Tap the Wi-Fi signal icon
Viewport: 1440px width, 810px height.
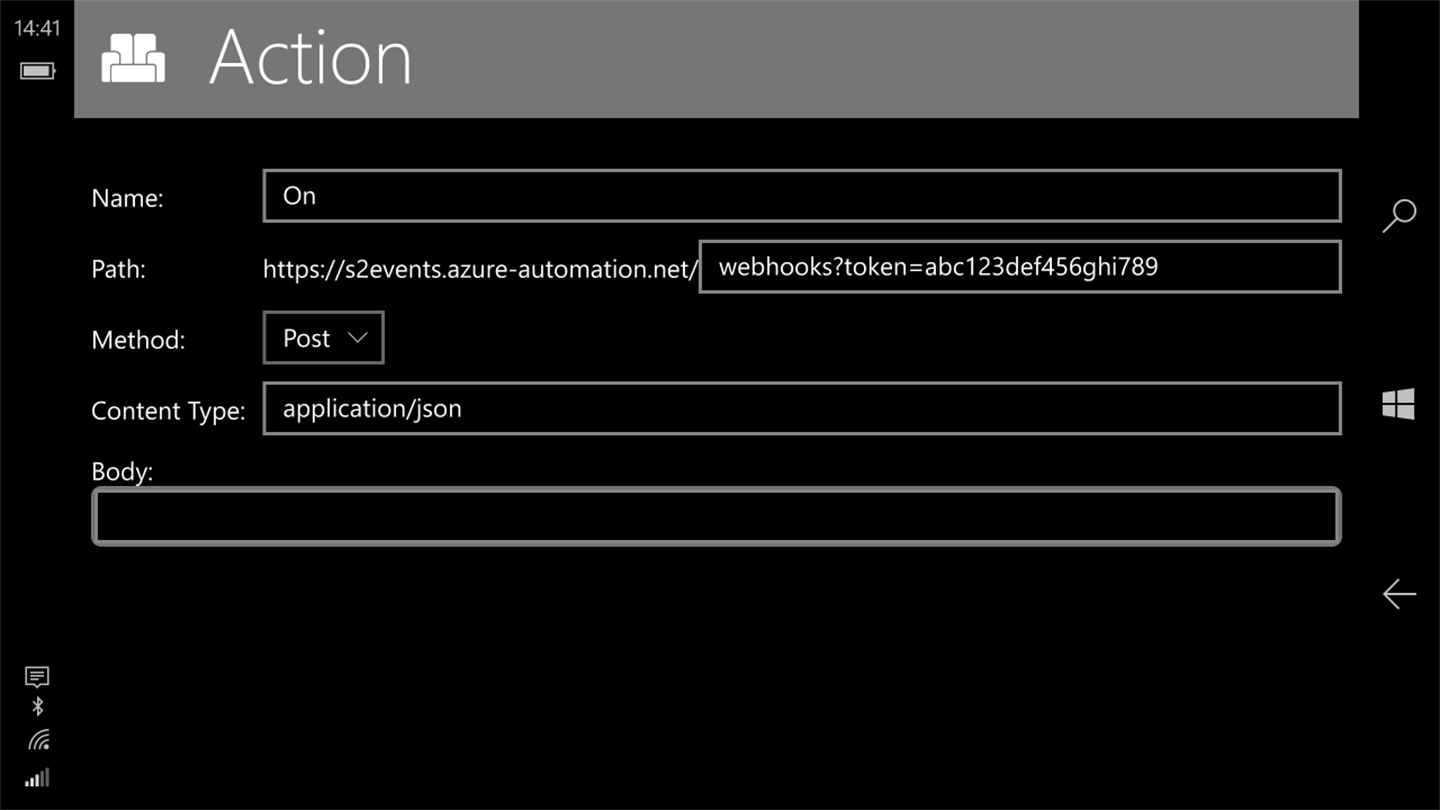coord(38,741)
